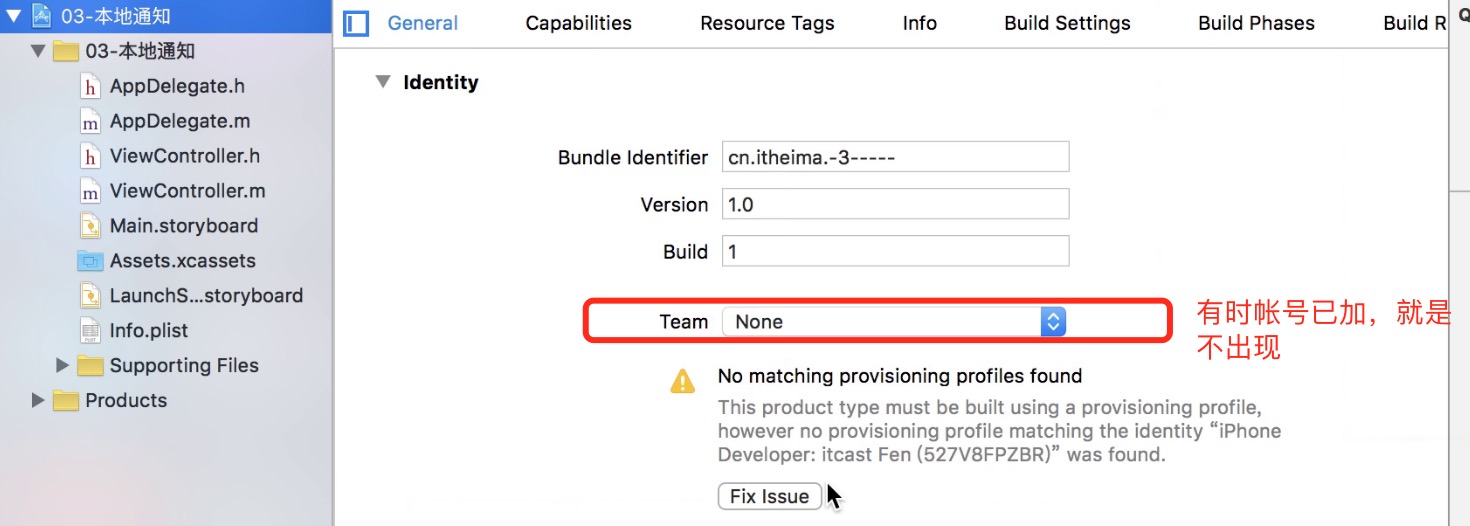Click the sidebar toggle icon left of General
The height and width of the screenshot is (526, 1470).
coord(356,23)
